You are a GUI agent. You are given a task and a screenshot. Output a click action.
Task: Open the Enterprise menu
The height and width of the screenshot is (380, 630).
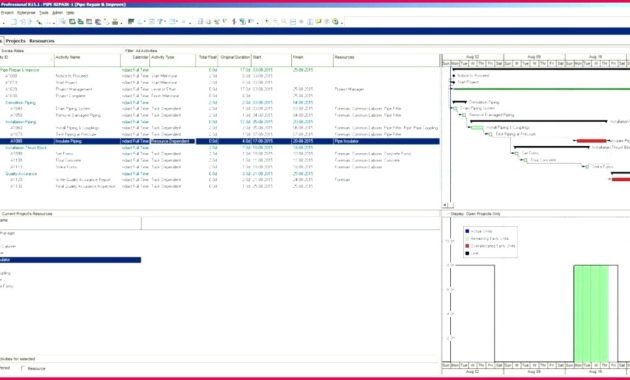point(26,13)
